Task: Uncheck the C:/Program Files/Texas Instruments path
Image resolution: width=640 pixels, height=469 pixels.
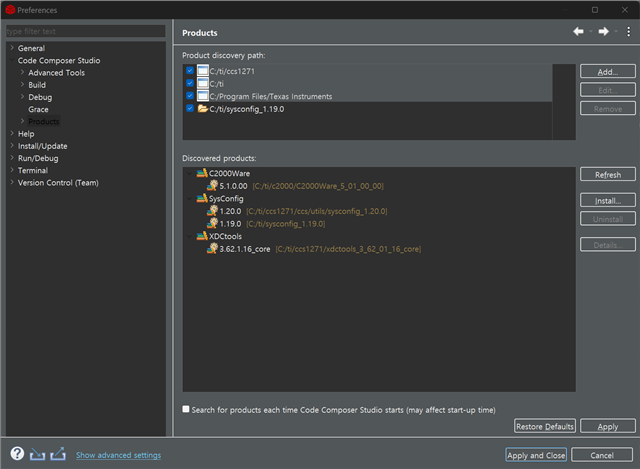Action: [x=190, y=96]
